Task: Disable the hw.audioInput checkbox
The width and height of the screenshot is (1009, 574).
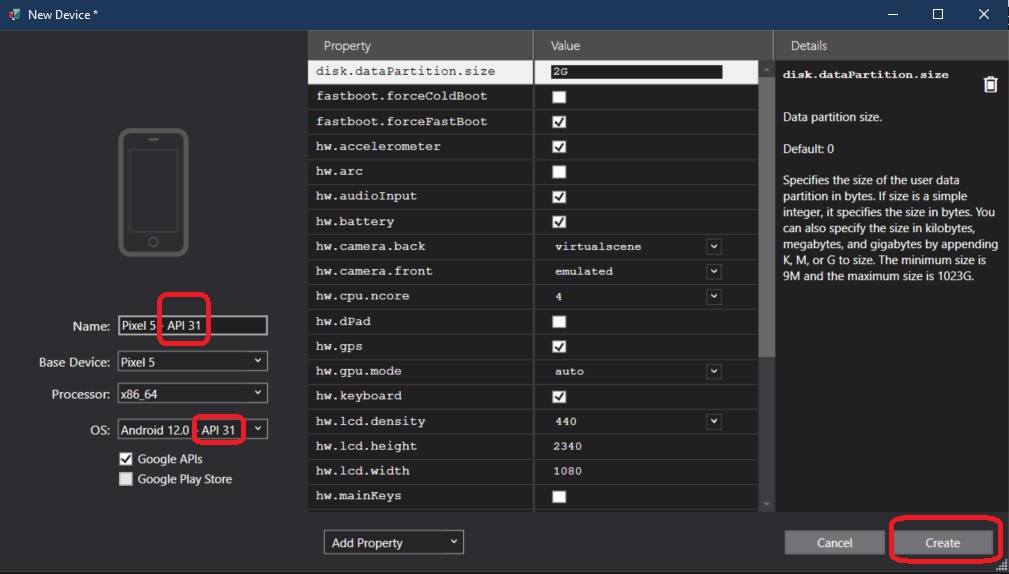Action: [x=559, y=197]
